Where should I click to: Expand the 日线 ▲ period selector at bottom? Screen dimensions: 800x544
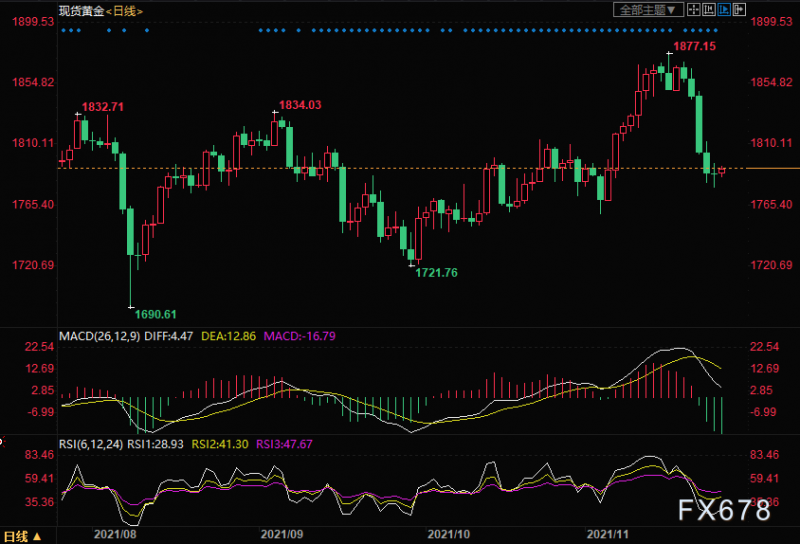click(22, 537)
